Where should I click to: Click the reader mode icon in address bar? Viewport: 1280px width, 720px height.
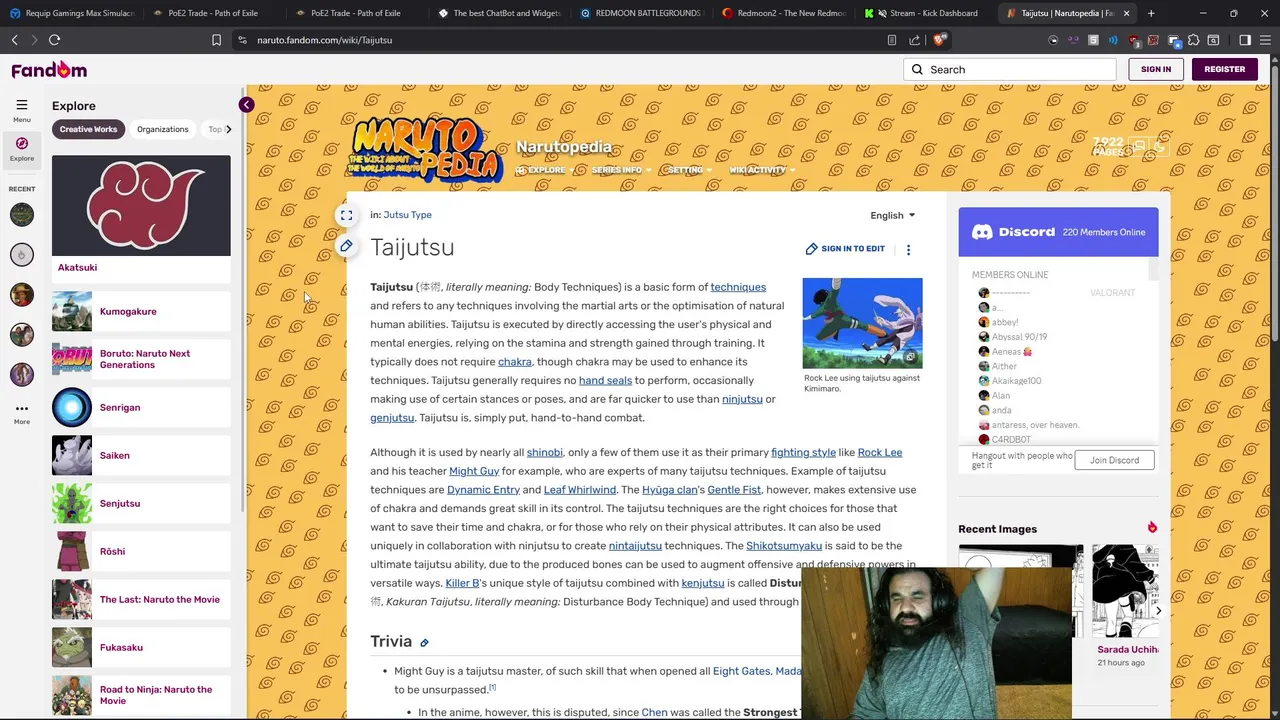(891, 40)
